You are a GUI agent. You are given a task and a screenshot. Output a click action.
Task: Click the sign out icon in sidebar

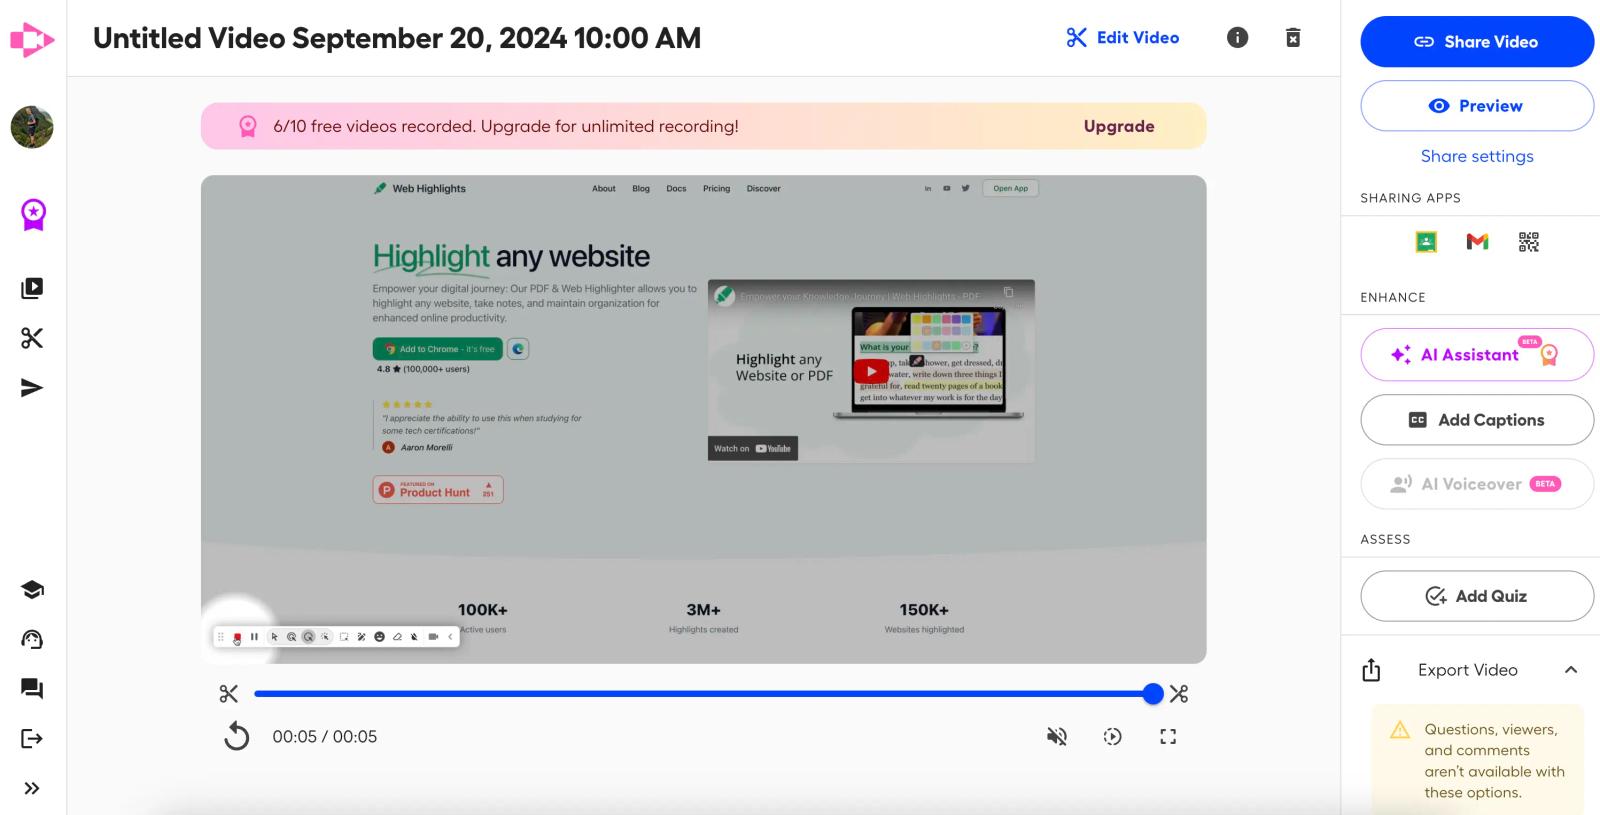[x=32, y=738]
